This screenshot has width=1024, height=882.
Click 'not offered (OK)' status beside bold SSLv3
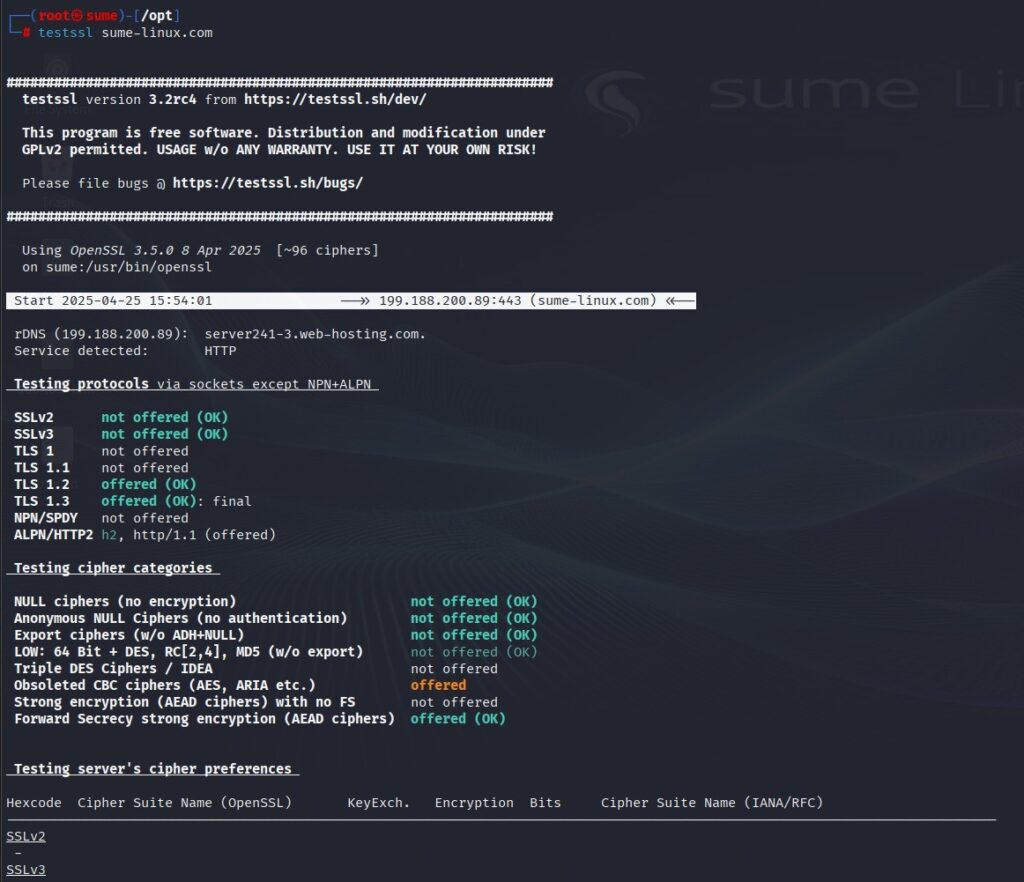click(x=165, y=434)
